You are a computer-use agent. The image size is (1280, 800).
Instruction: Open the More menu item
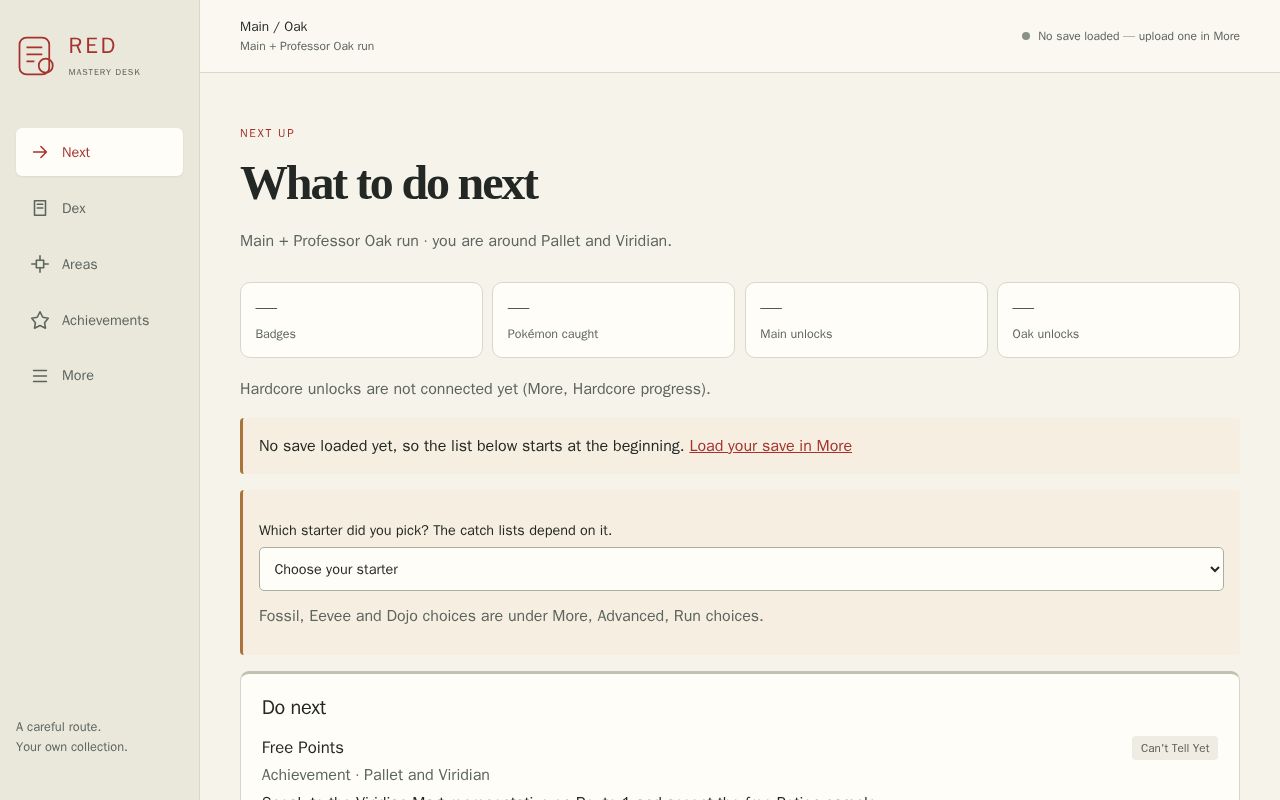tap(99, 376)
